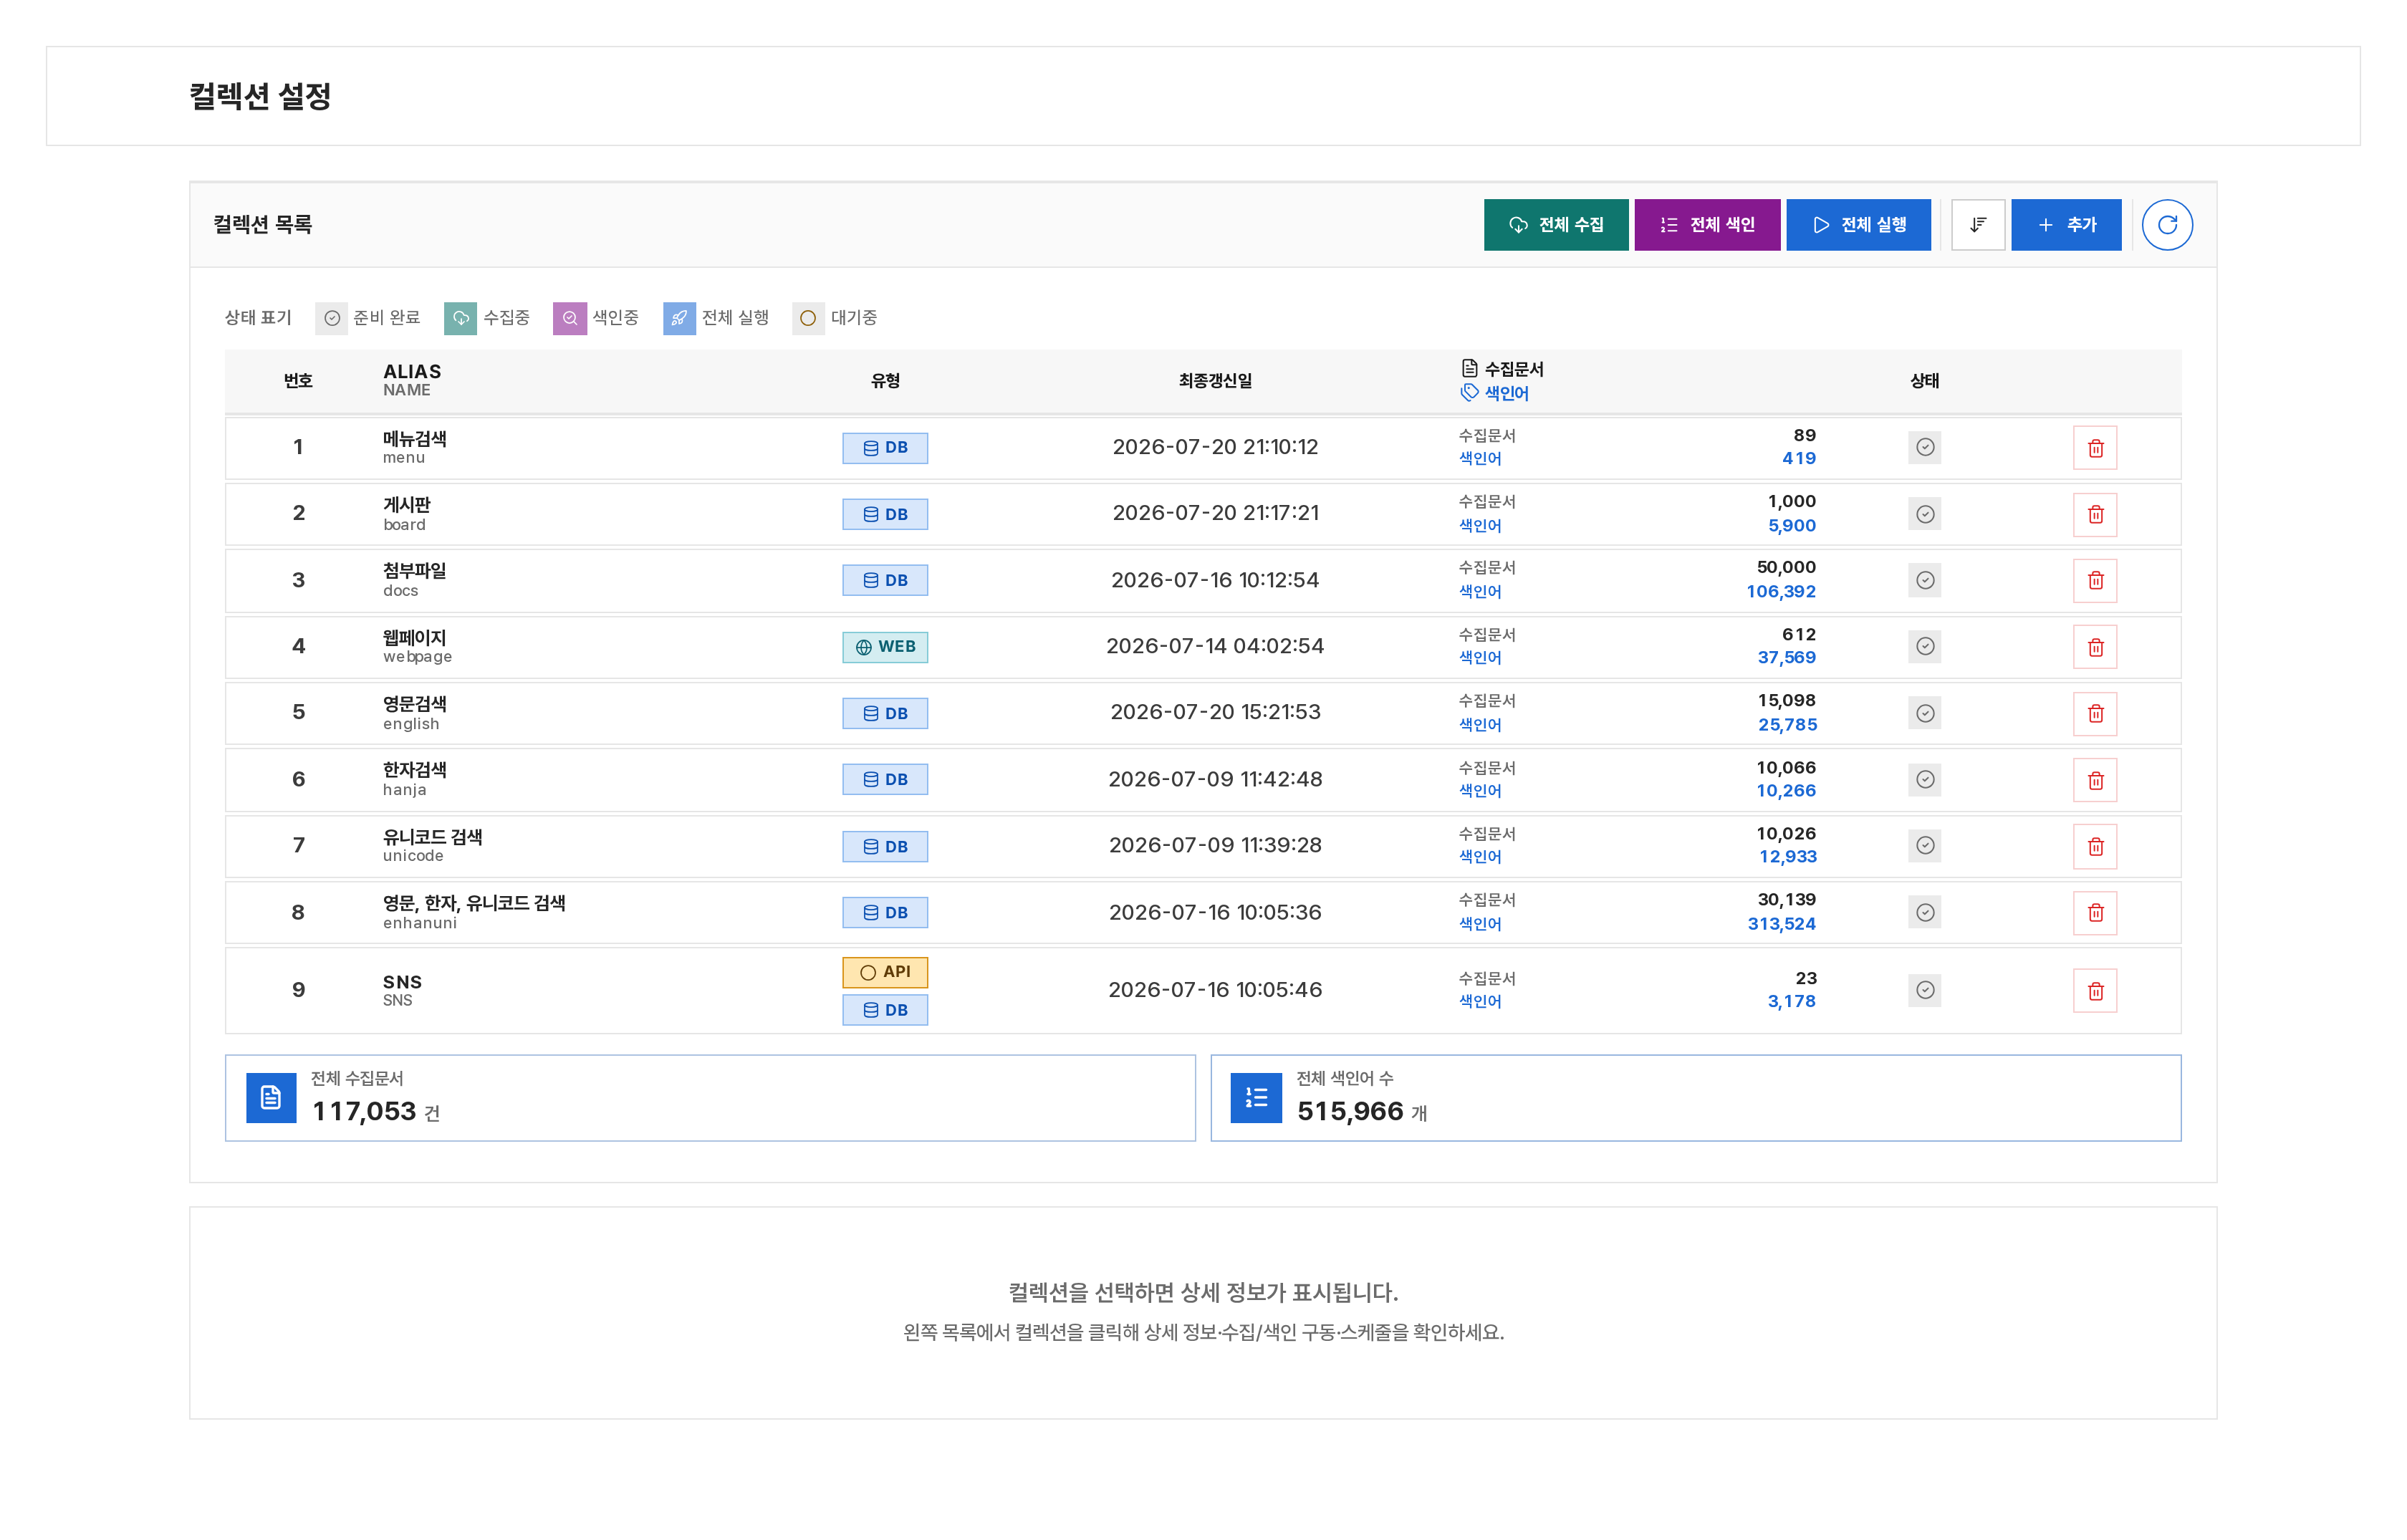Click DB type badge of menu row
Image resolution: width=2407 pixels, height=1540 pixels.
pyautogui.click(x=884, y=448)
